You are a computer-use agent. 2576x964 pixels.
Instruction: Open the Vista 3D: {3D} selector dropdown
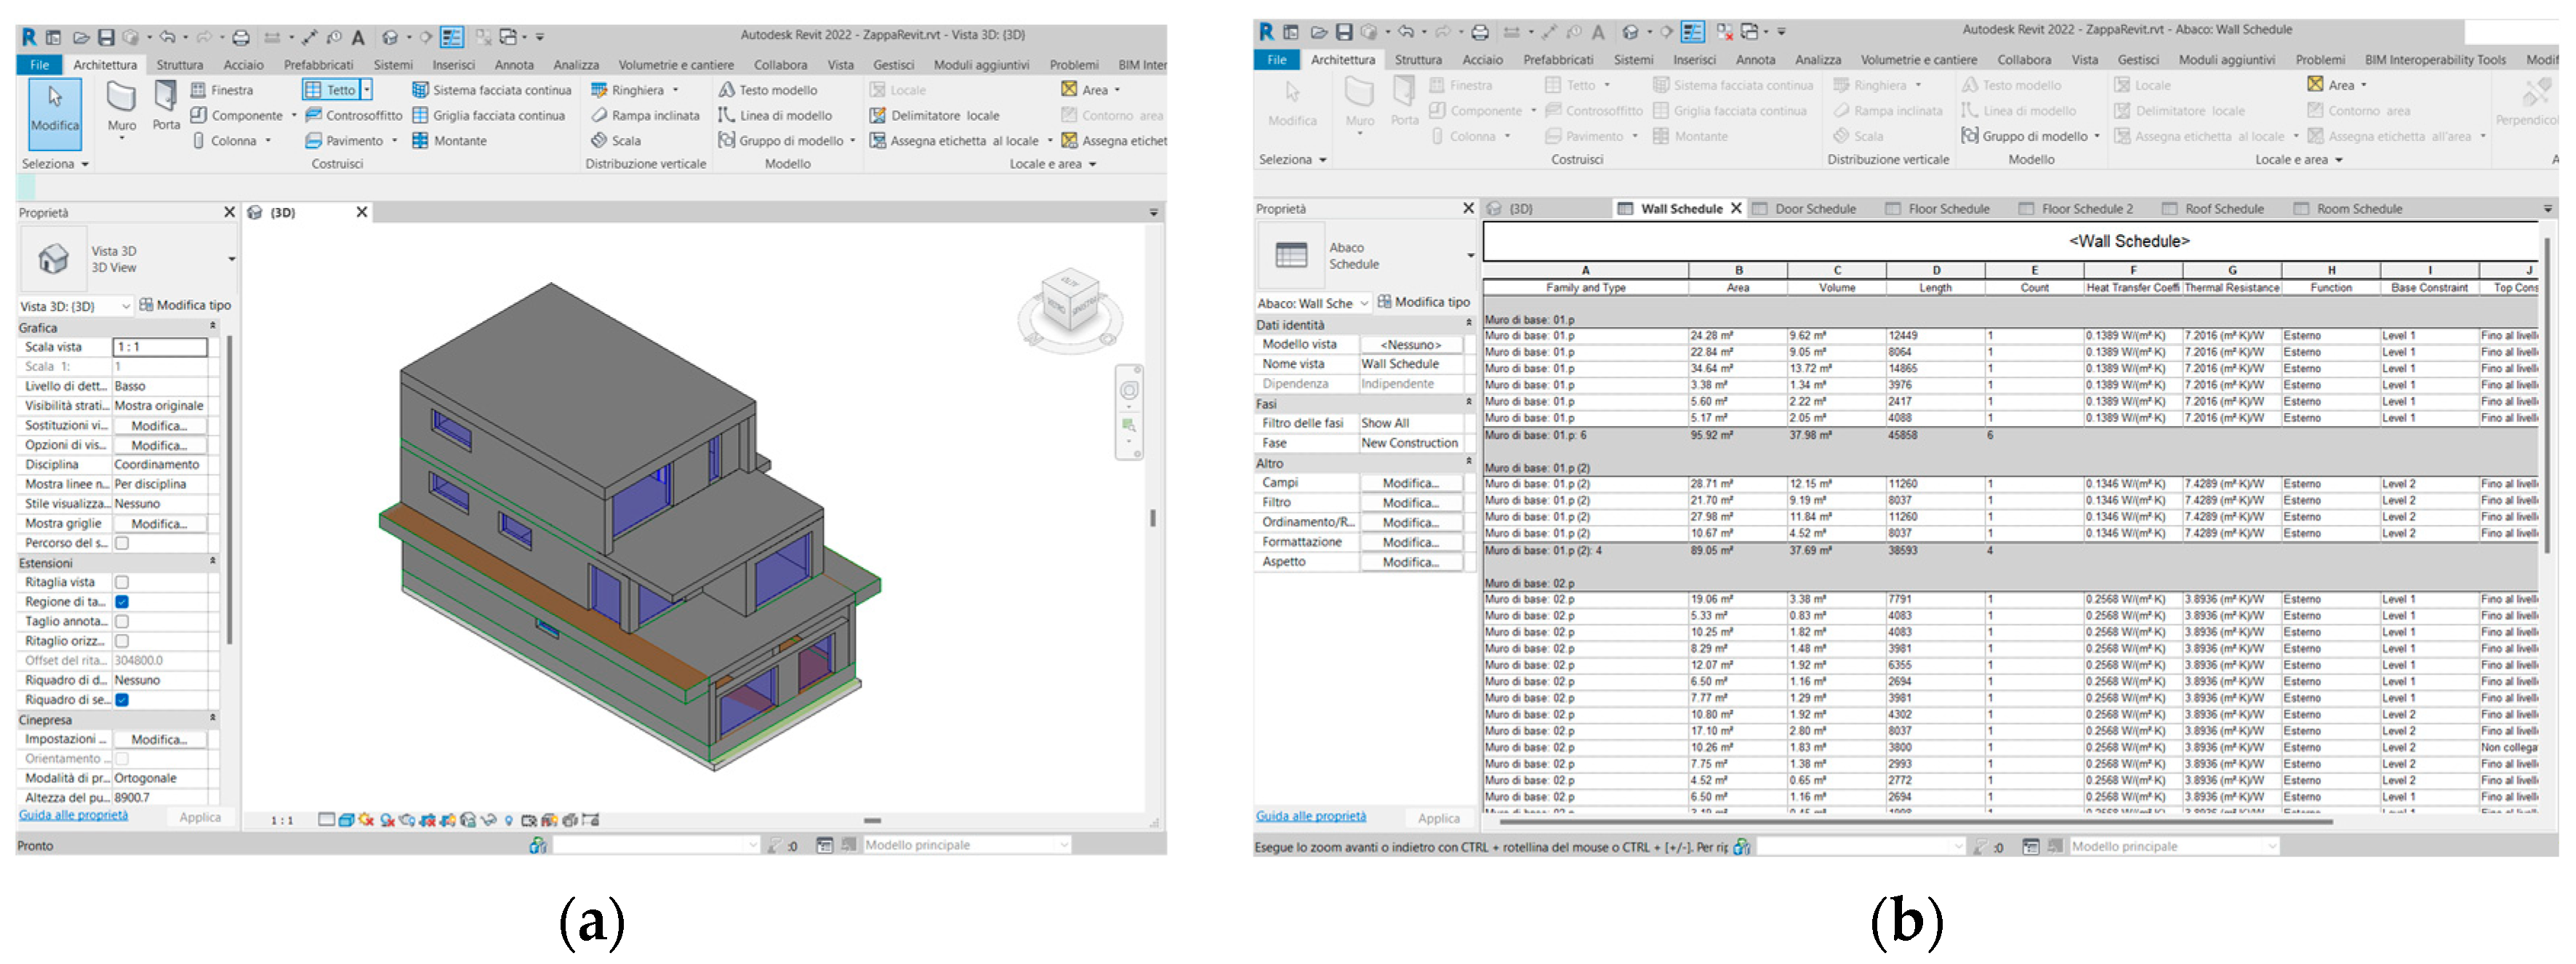(x=126, y=306)
